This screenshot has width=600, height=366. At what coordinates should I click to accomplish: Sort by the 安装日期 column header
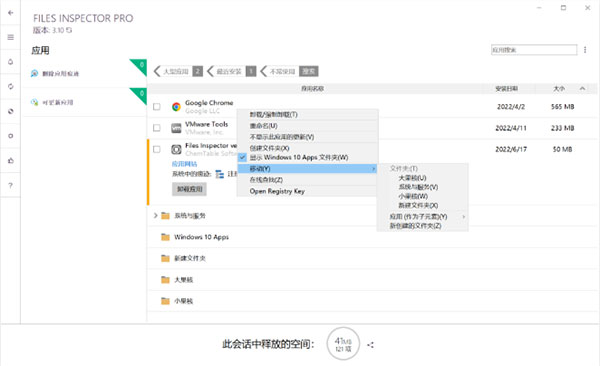(507, 88)
